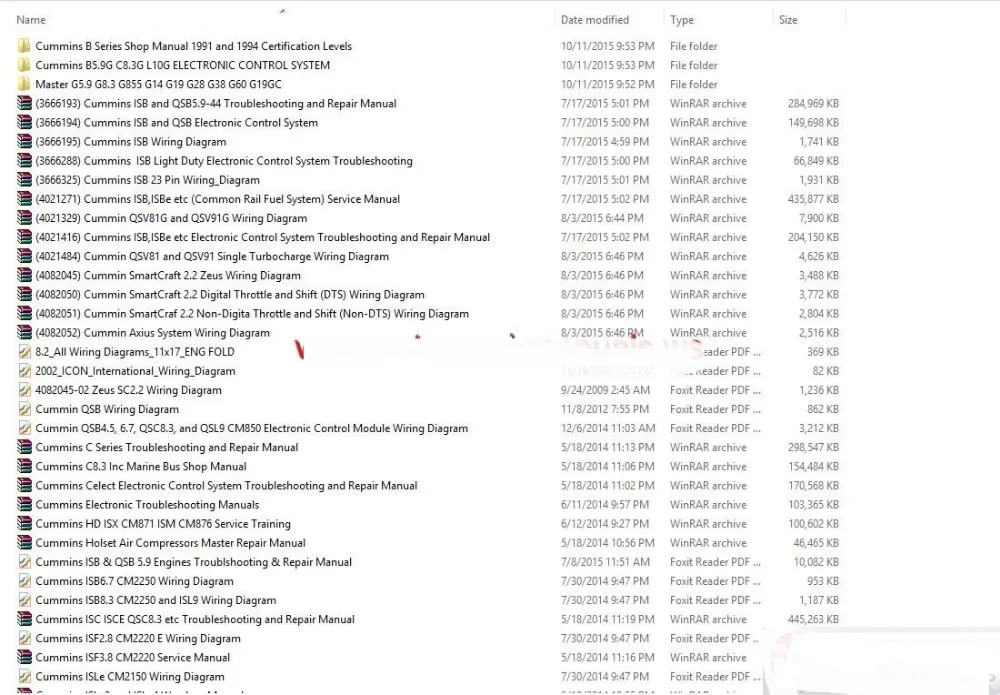Sort by the Date modified column header
The height and width of the screenshot is (695, 1000).
click(x=594, y=20)
